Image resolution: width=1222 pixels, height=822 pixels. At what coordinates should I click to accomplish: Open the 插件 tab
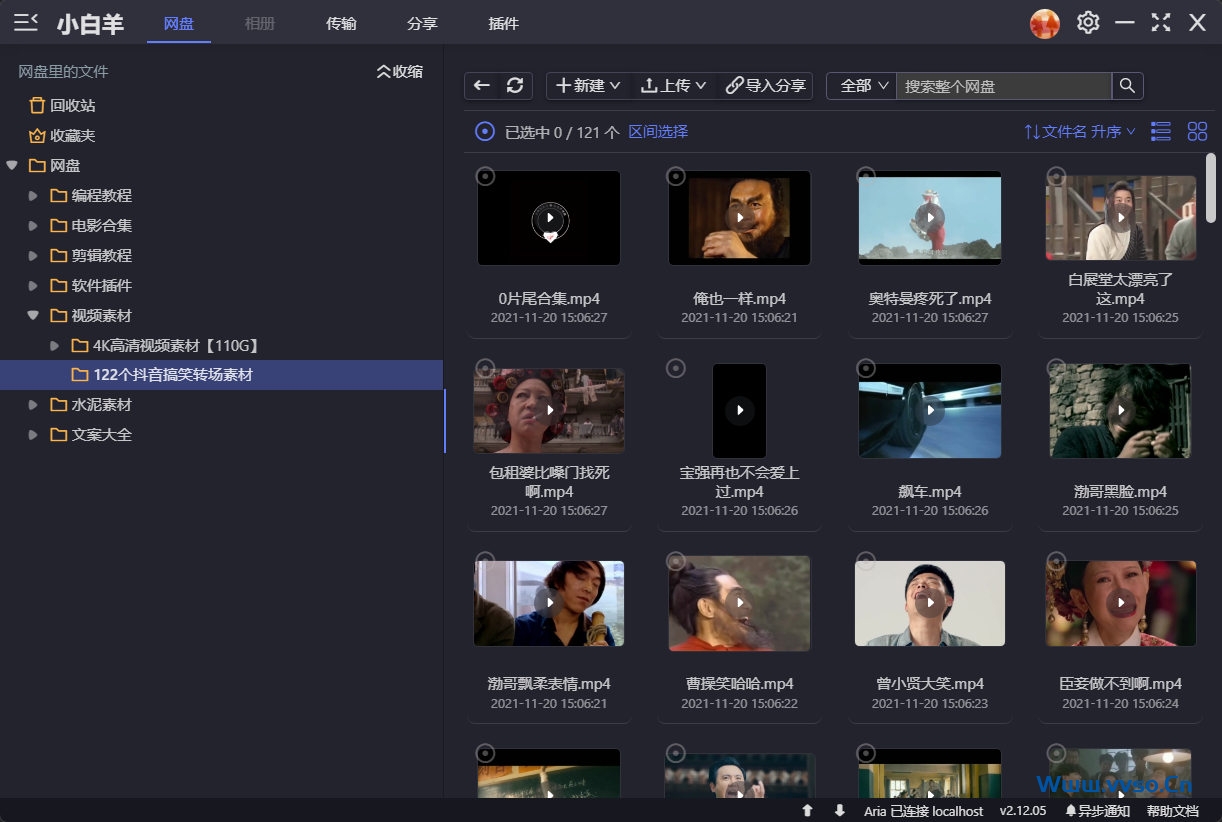pyautogui.click(x=504, y=23)
